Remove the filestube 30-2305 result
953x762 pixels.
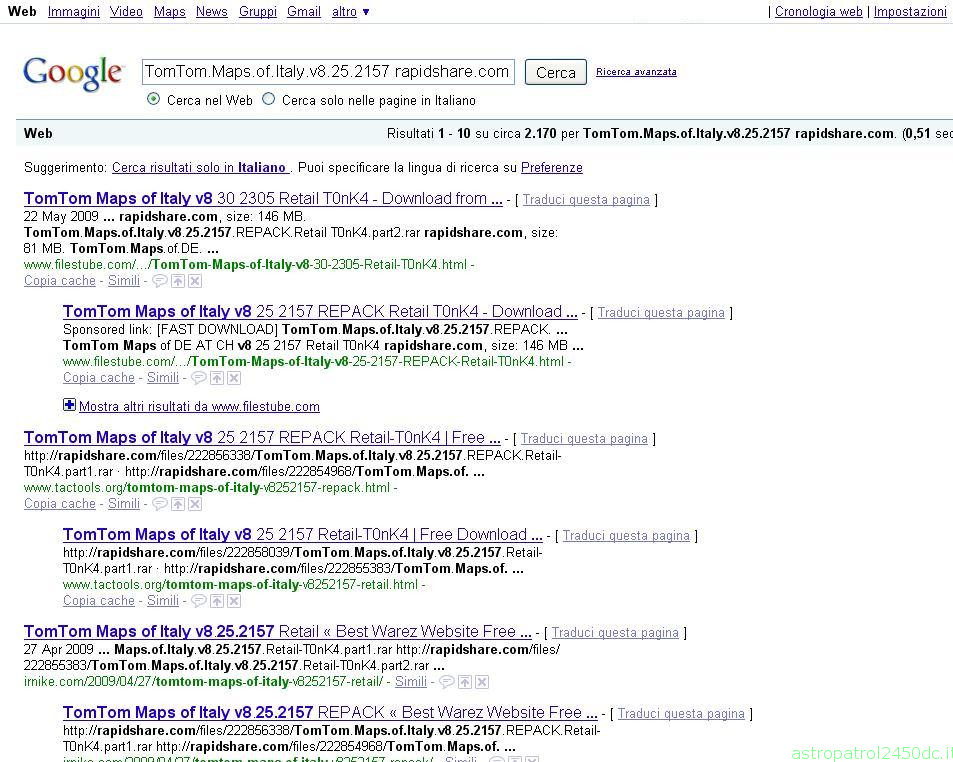[195, 281]
